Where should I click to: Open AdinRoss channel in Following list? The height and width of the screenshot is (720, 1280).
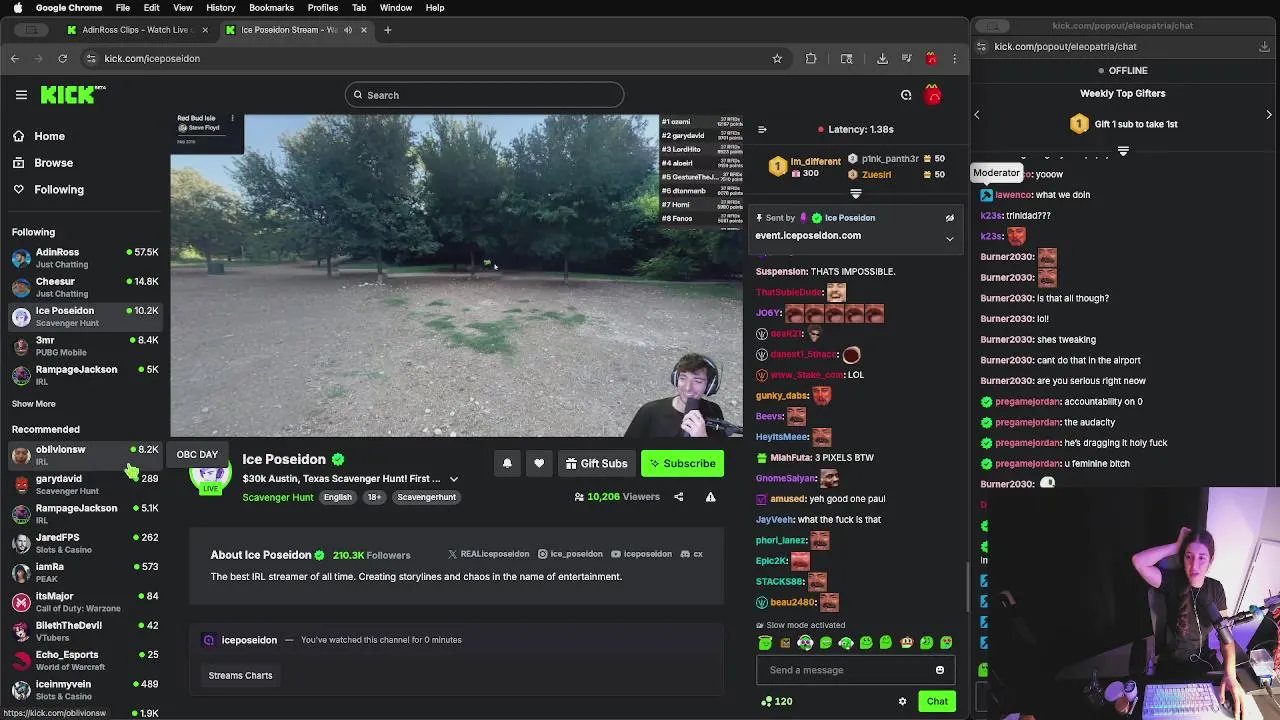[x=85, y=258]
